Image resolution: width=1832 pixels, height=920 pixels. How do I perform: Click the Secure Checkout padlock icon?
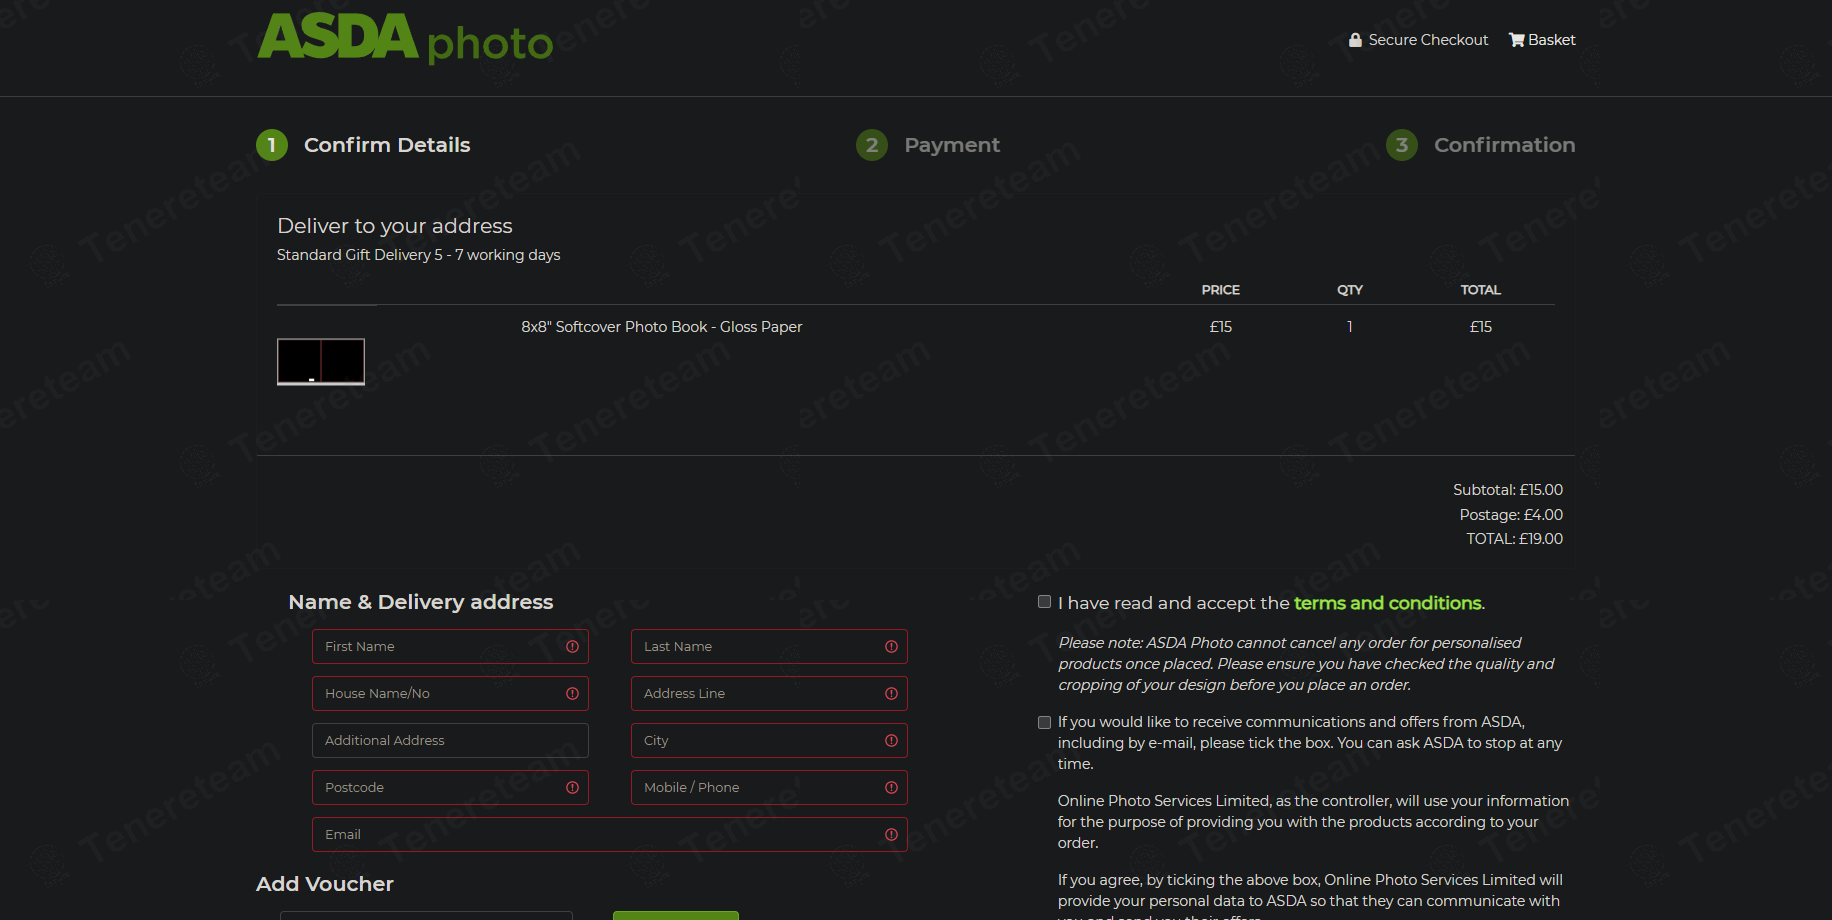pos(1355,40)
